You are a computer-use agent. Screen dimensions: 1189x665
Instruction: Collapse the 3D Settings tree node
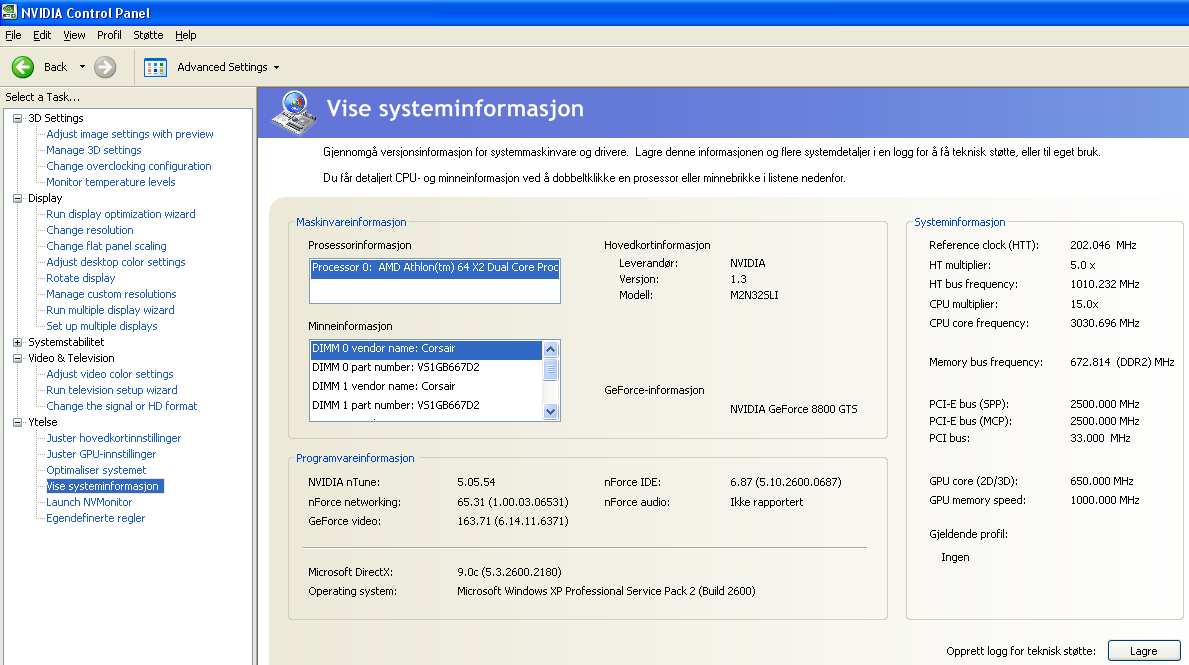pyautogui.click(x=17, y=118)
